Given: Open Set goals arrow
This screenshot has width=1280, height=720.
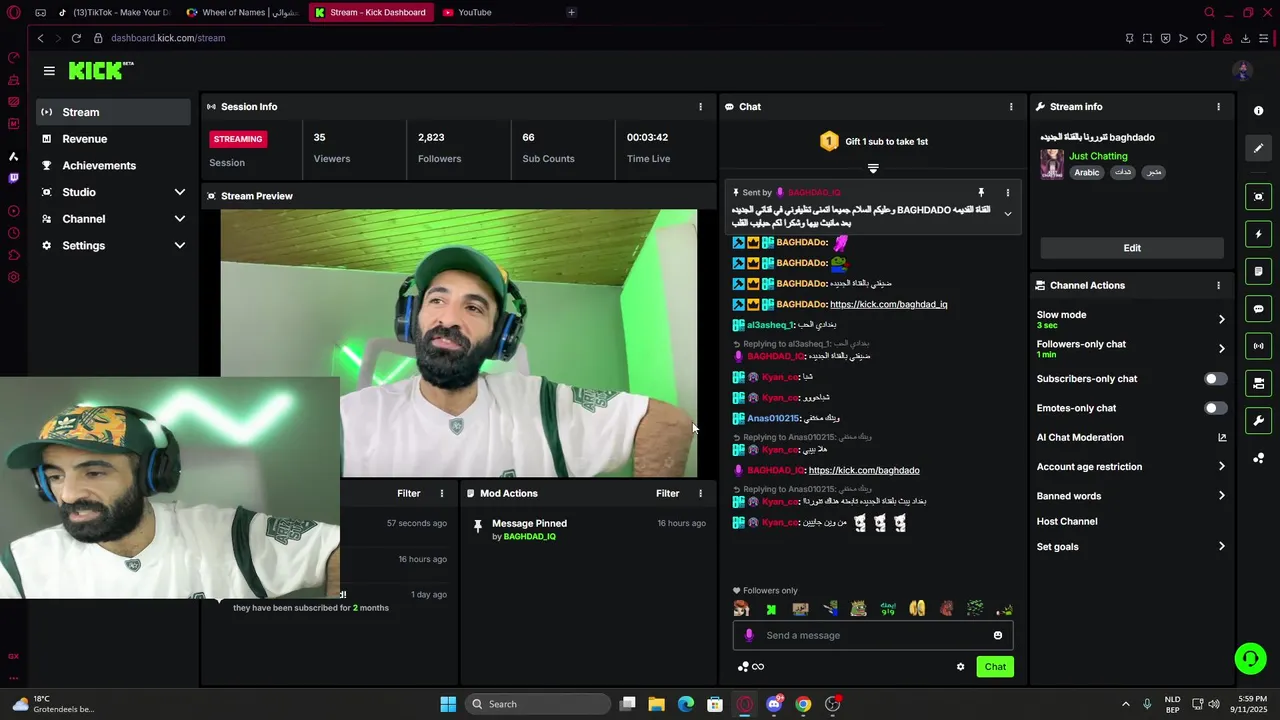Looking at the screenshot, I should [x=1221, y=547].
